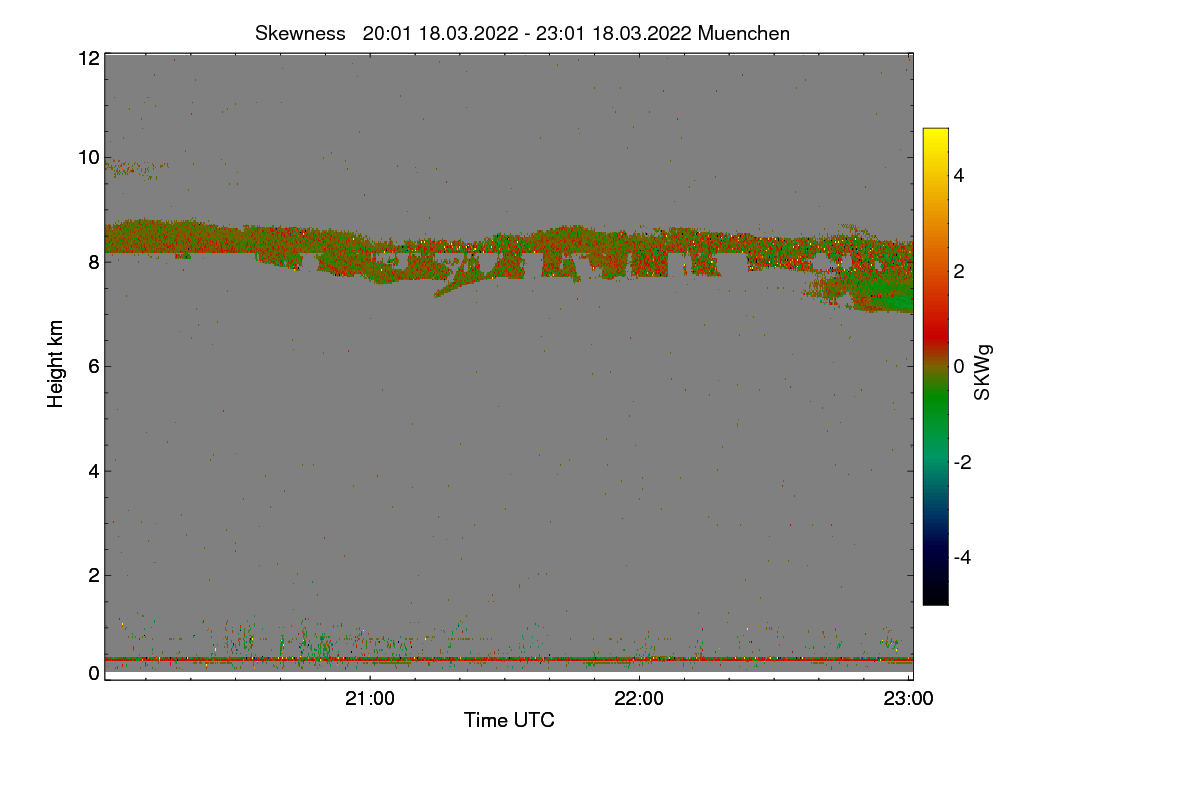Image resolution: width=1200 pixels, height=800 pixels.
Task: Click the 4 km height tick label
Action: point(93,471)
